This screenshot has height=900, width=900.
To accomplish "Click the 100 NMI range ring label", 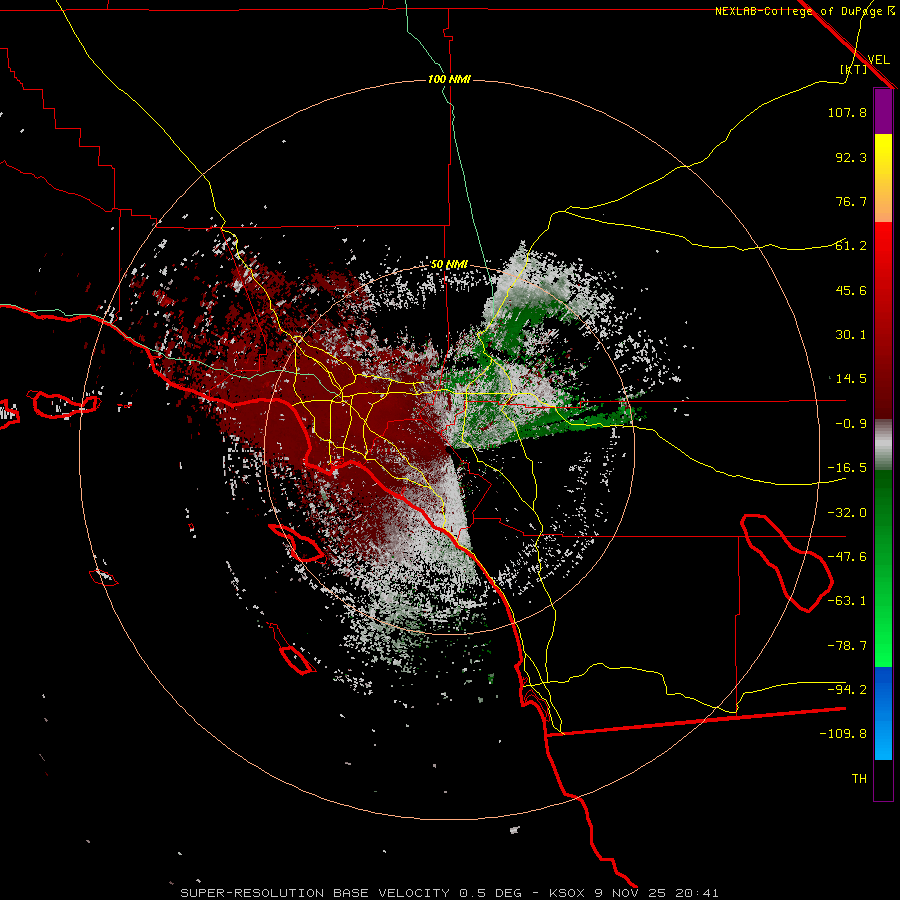I will (x=449, y=79).
